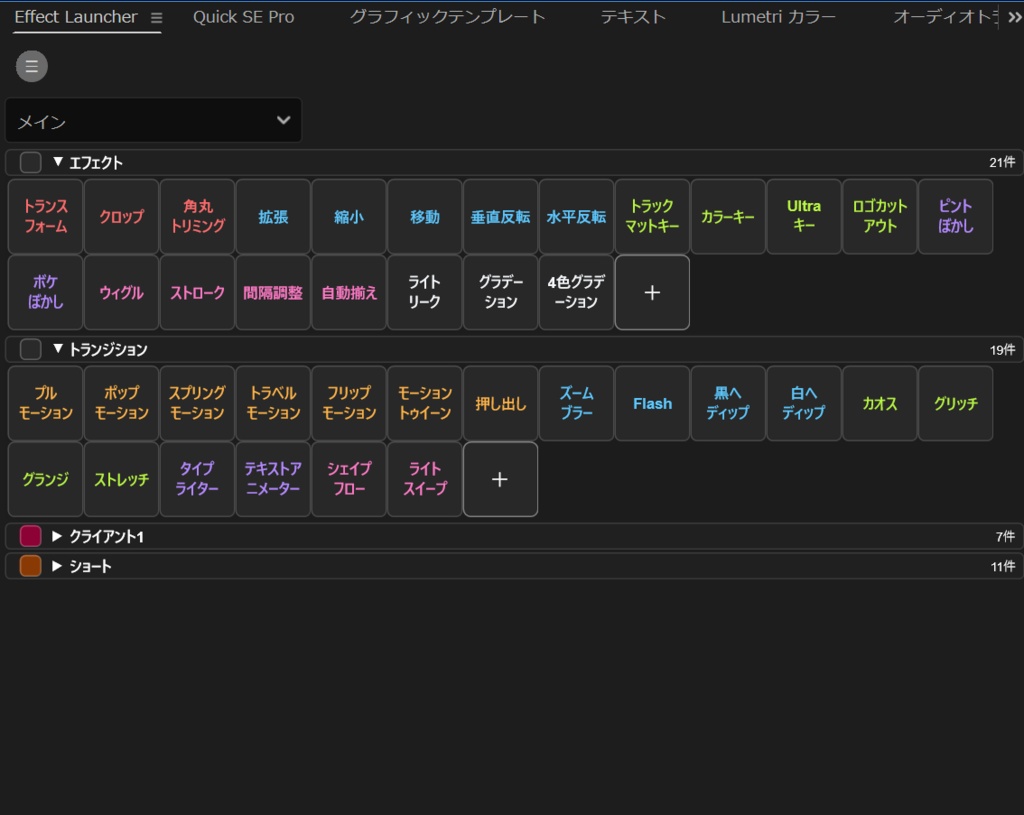Show hidden panel tabs with double chevron
The image size is (1024, 815).
[x=1014, y=18]
